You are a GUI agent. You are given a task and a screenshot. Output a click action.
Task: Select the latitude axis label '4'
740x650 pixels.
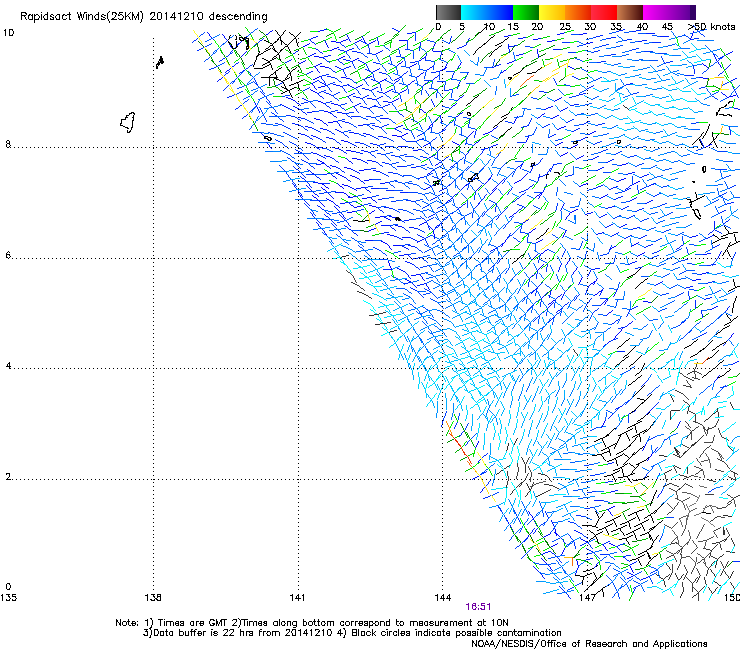pyautogui.click(x=8, y=366)
